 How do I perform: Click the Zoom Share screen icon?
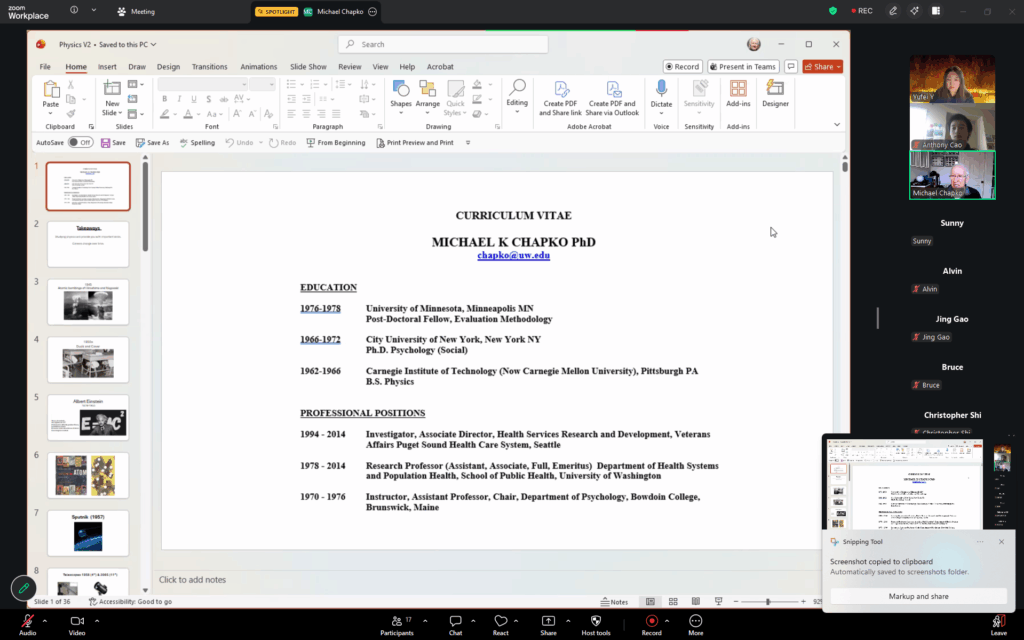[548, 624]
